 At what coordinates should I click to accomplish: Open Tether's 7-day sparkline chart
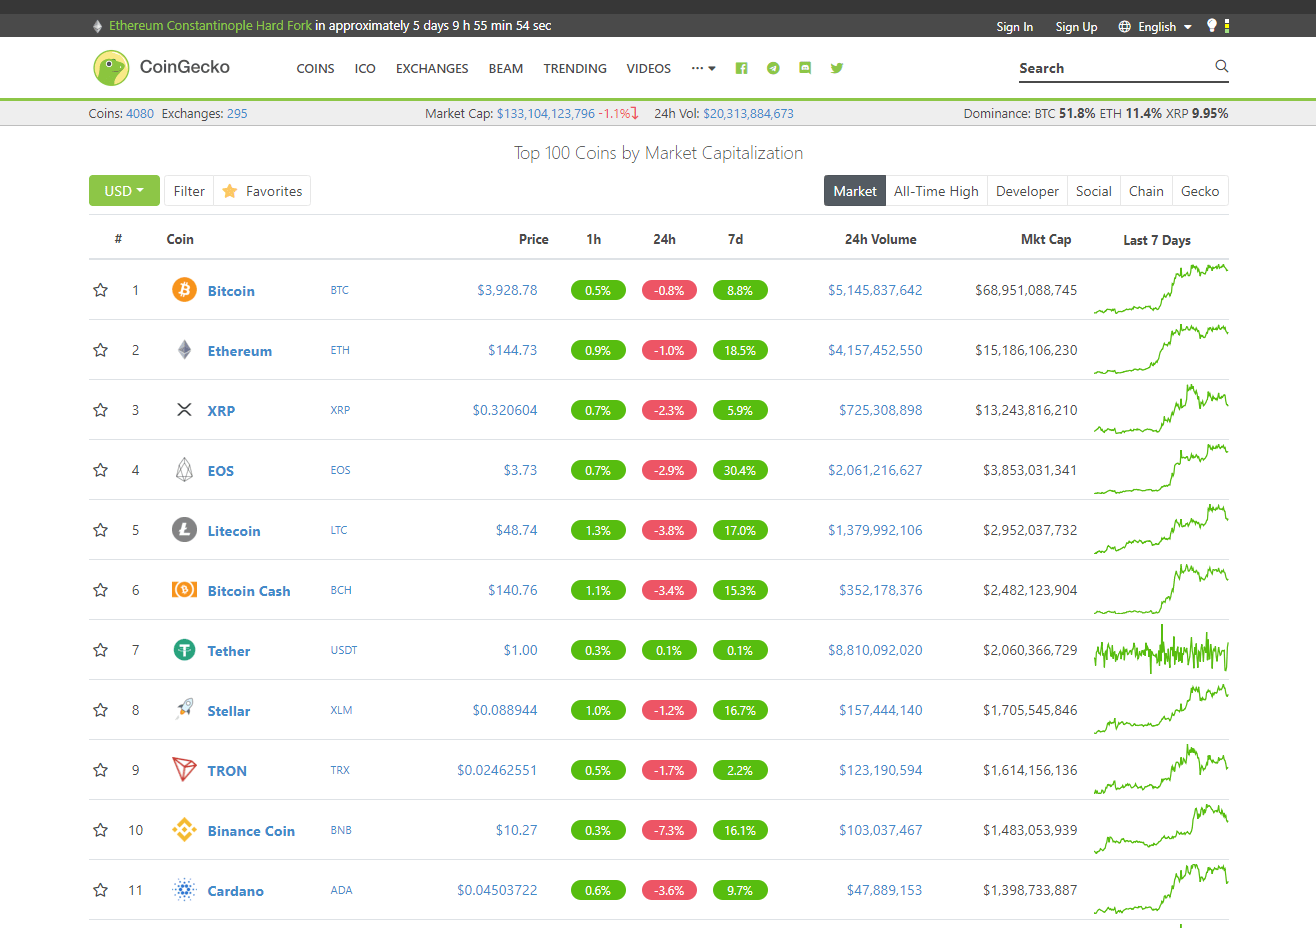[x=1161, y=649]
